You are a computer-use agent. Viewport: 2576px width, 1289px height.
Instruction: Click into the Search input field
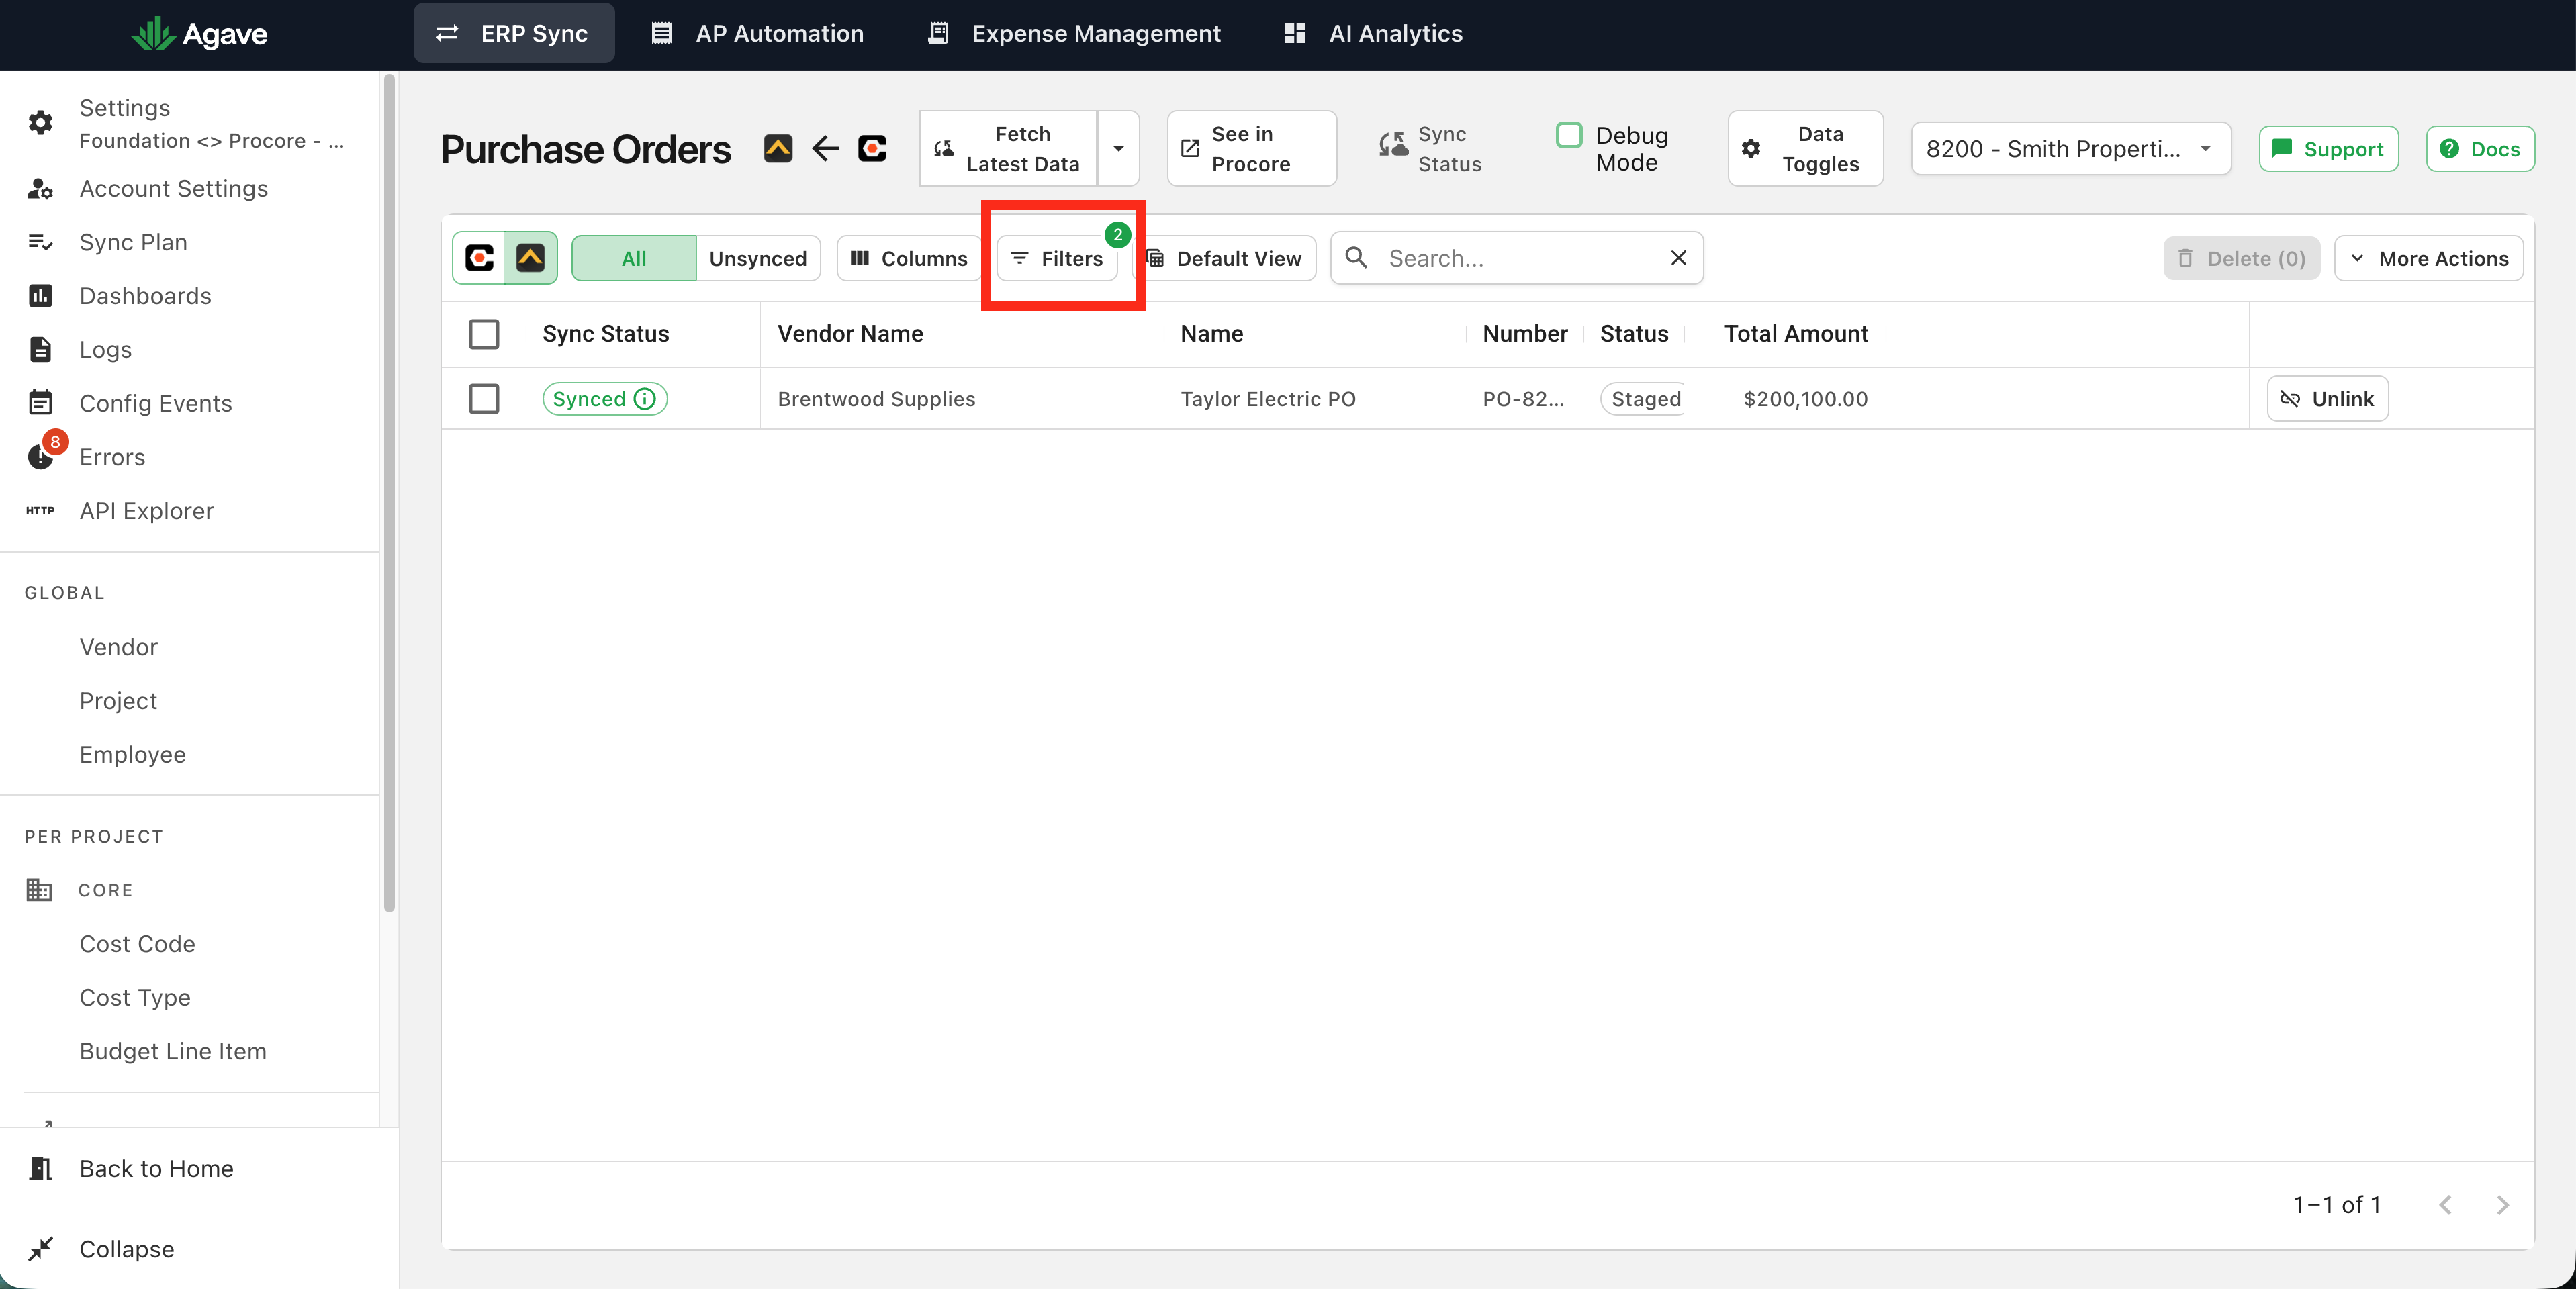coord(1516,258)
